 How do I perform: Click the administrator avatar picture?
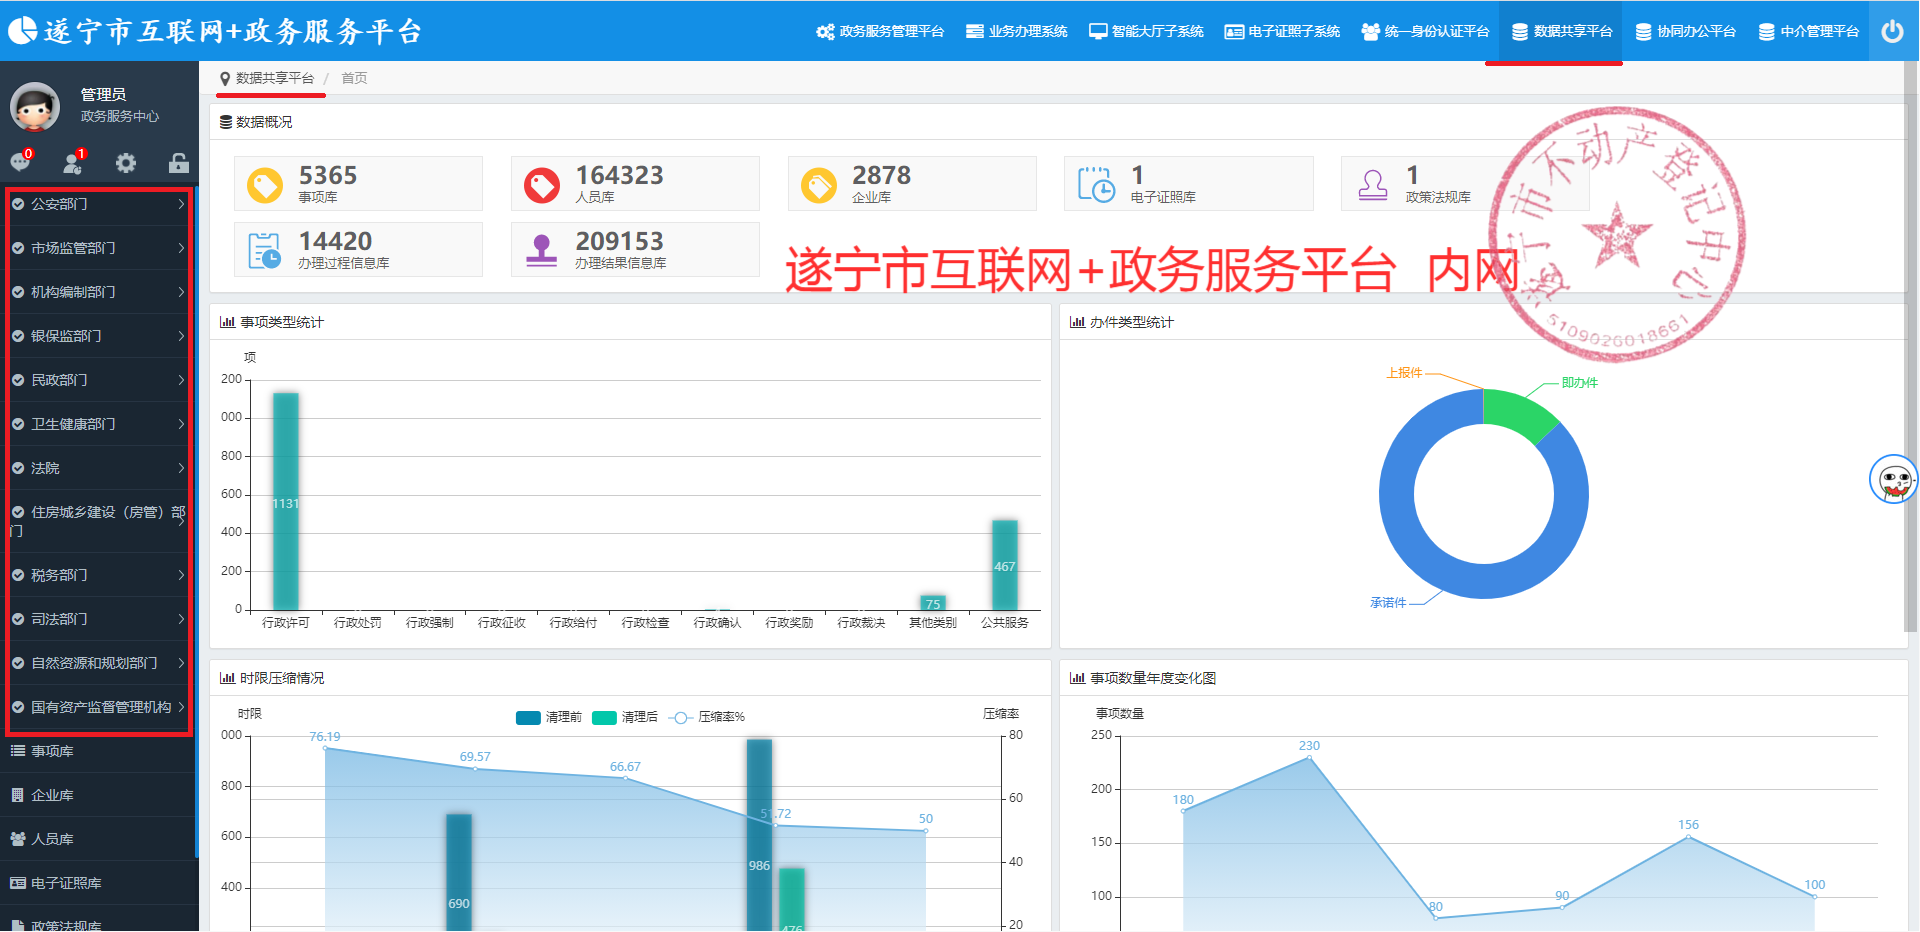(35, 106)
